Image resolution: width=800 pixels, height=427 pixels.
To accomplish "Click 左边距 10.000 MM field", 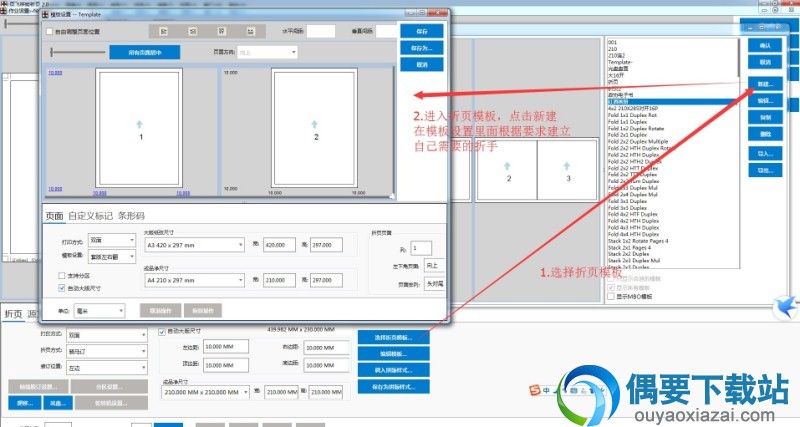I will (x=226, y=347).
